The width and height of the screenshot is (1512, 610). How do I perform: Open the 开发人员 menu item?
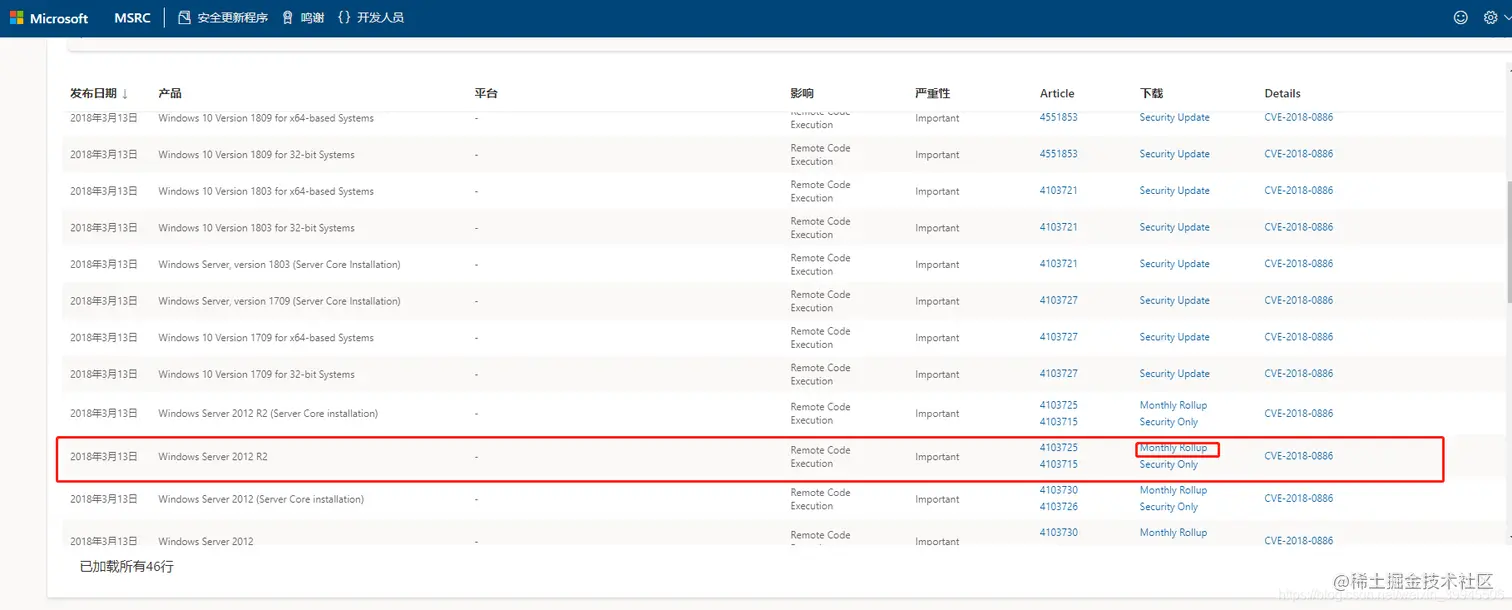click(371, 18)
